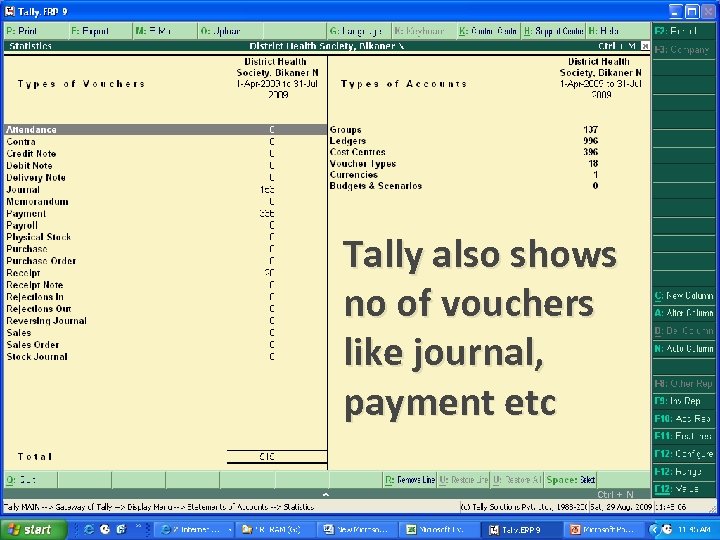The image size is (720, 540).
Task: Expand hidden system tray icons arrow
Action: pyautogui.click(x=653, y=529)
